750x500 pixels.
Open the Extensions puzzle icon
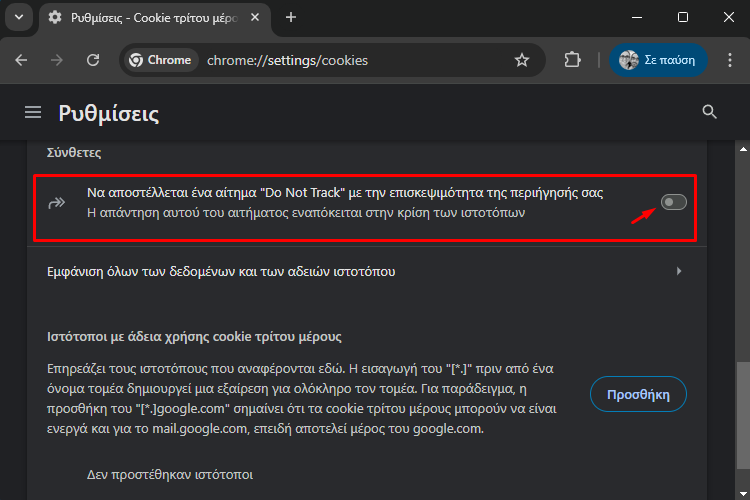tap(573, 60)
